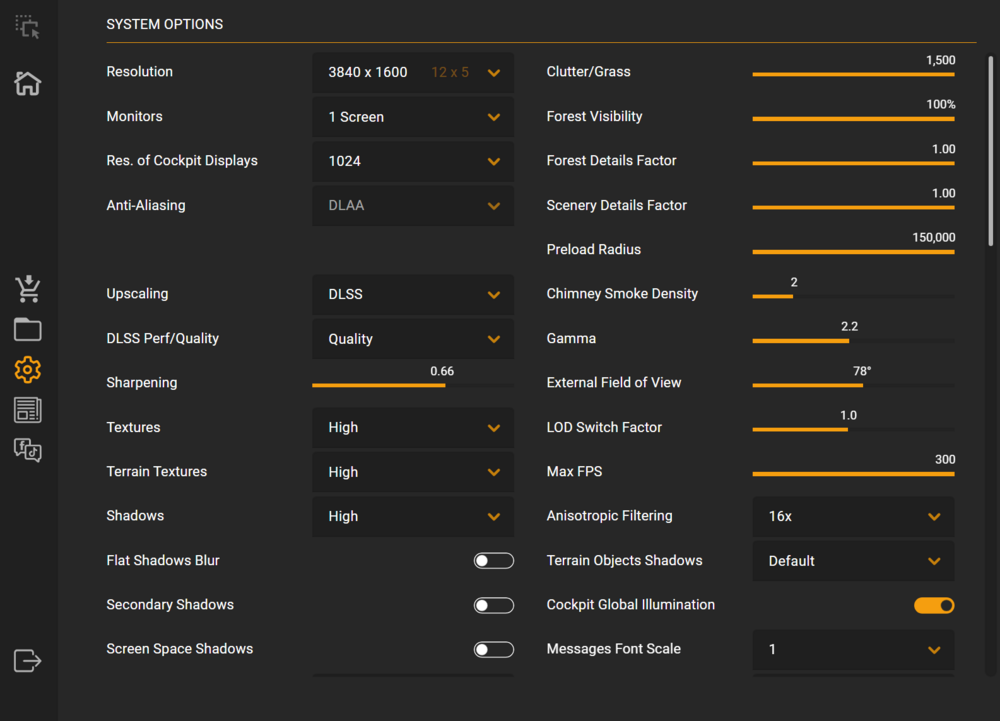Open the Resolution dropdown

click(413, 73)
